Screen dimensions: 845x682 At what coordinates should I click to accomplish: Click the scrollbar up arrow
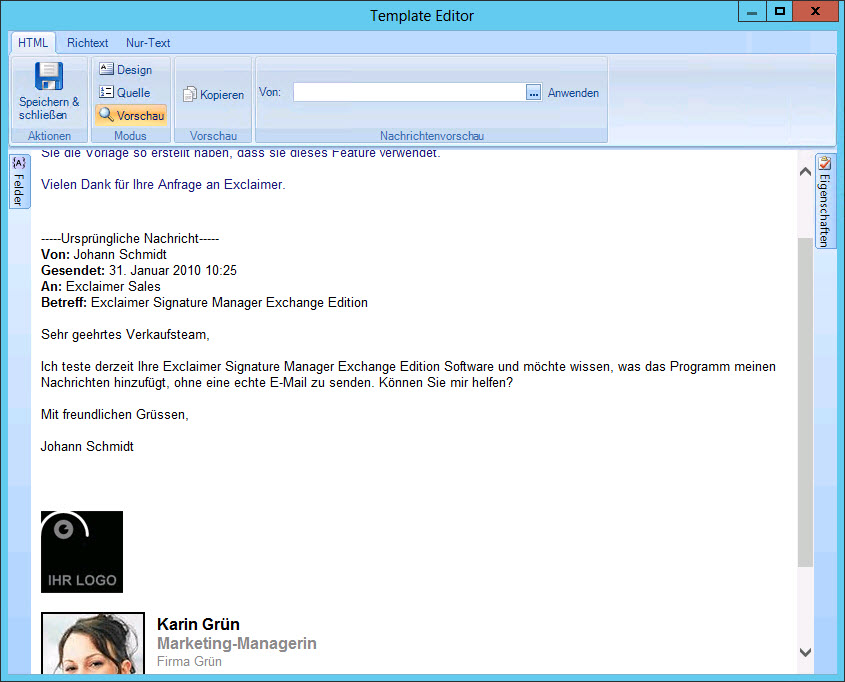pos(806,171)
